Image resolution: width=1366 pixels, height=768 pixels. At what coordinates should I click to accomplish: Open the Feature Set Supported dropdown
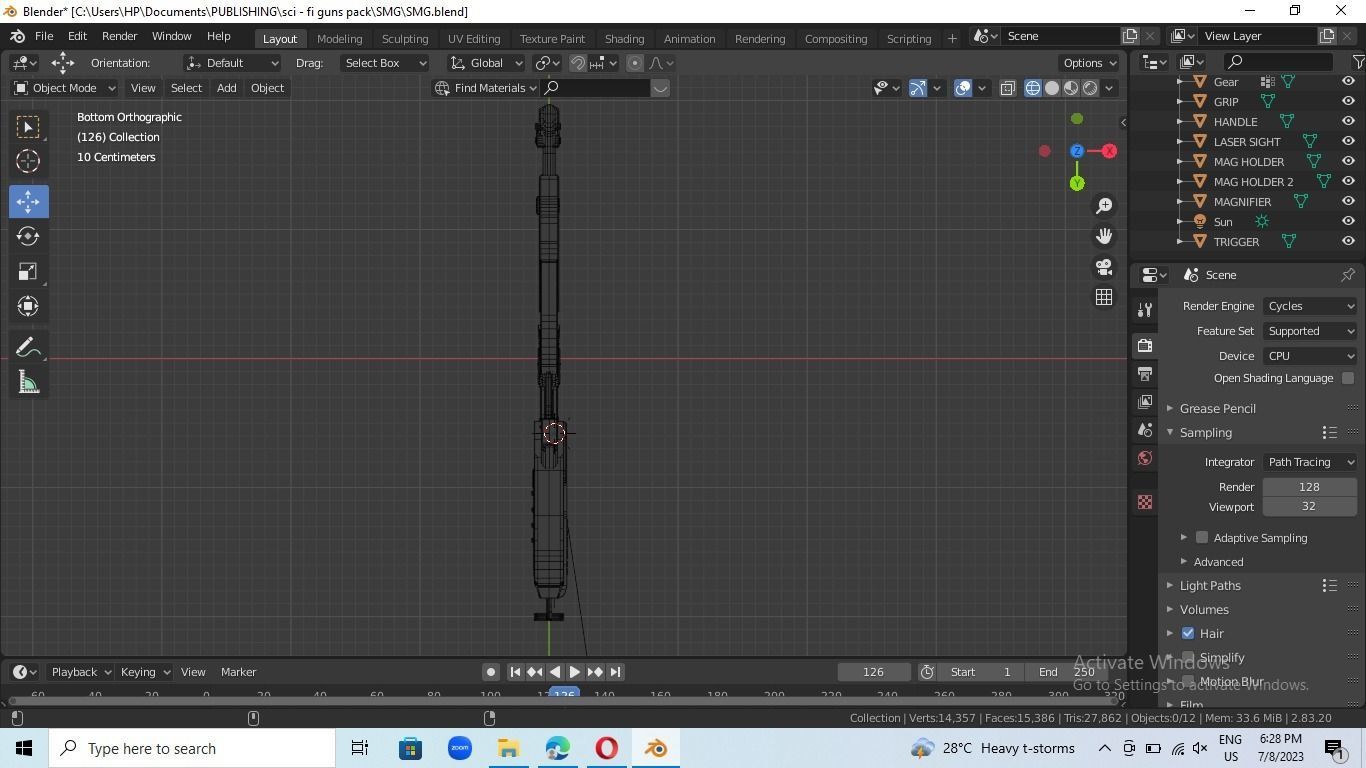pyautogui.click(x=1310, y=331)
